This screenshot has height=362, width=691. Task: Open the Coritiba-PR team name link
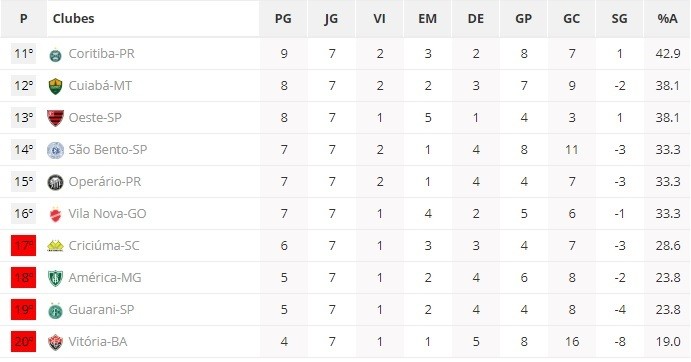[102, 54]
